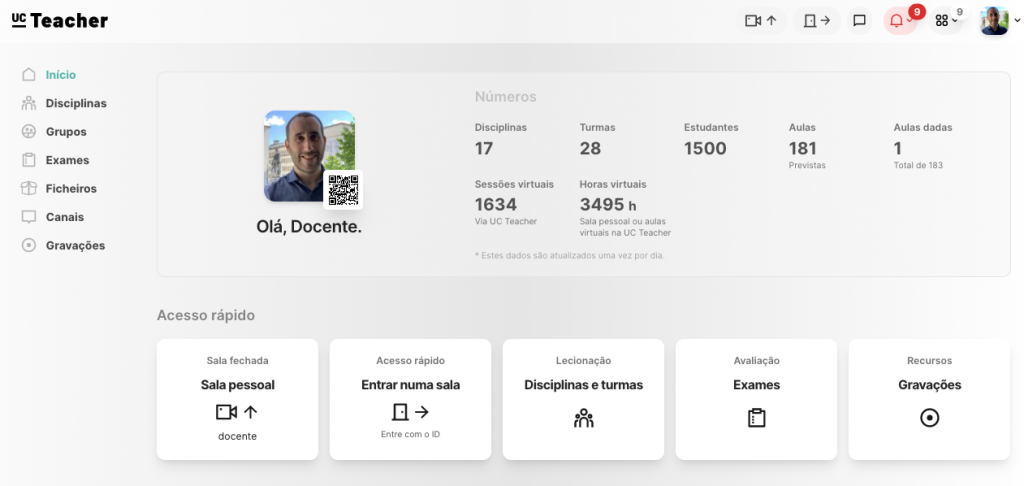
Task: Click the notification badge showing 9
Action: point(918,11)
